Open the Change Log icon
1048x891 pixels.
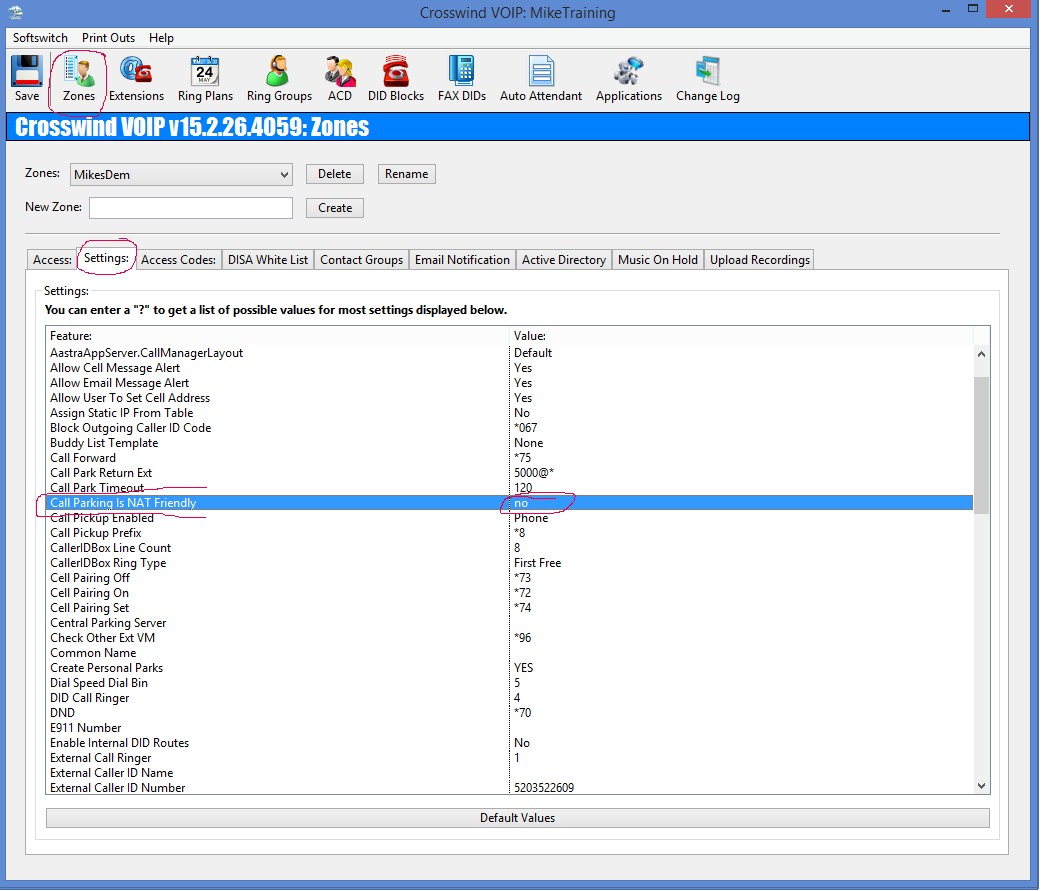click(x=707, y=77)
